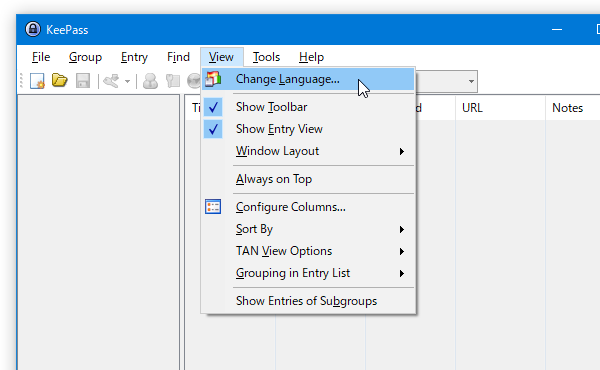
Task: Click the Add Entry key icon
Action: click(111, 81)
